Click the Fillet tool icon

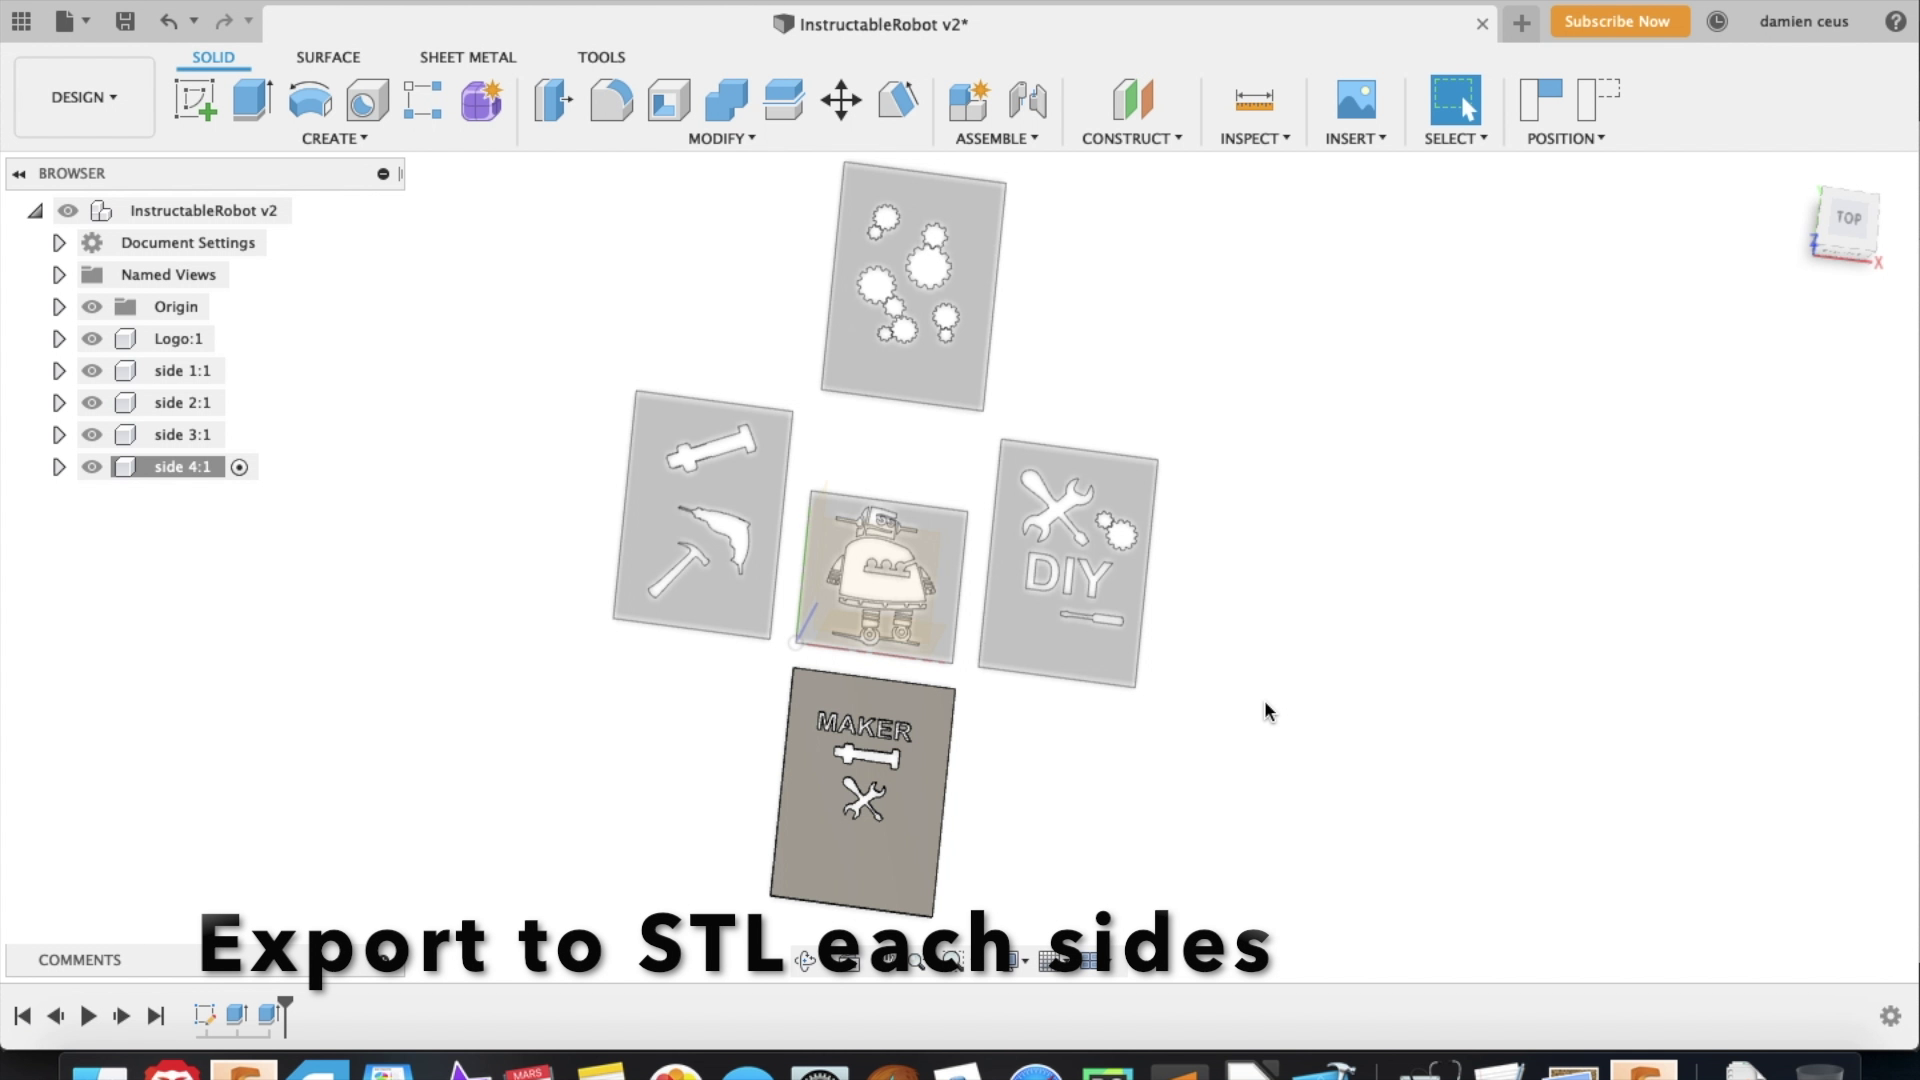[611, 101]
